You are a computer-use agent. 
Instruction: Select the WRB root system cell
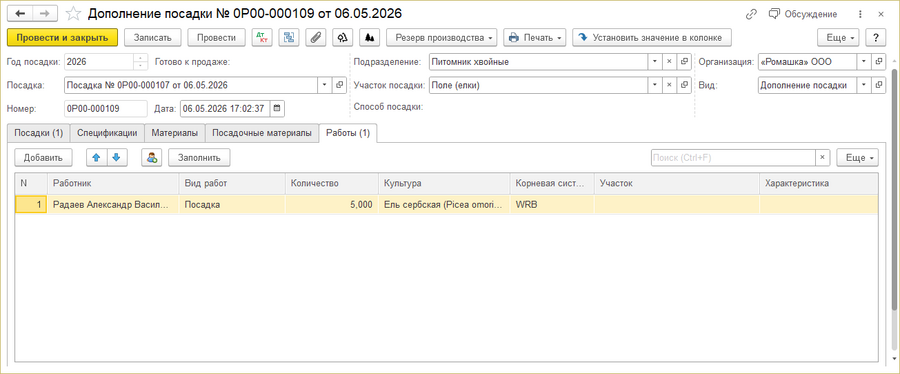pos(552,204)
